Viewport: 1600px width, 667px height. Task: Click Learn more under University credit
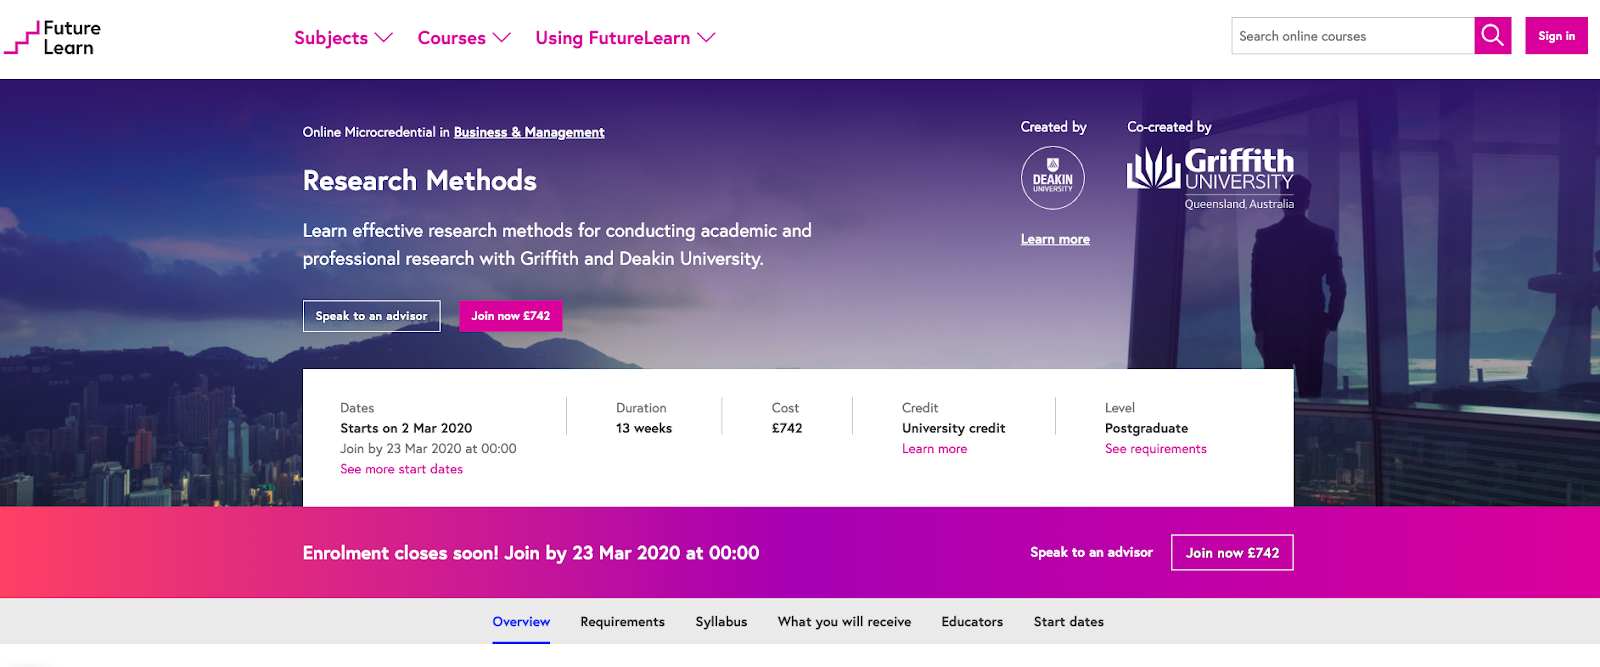pos(934,449)
